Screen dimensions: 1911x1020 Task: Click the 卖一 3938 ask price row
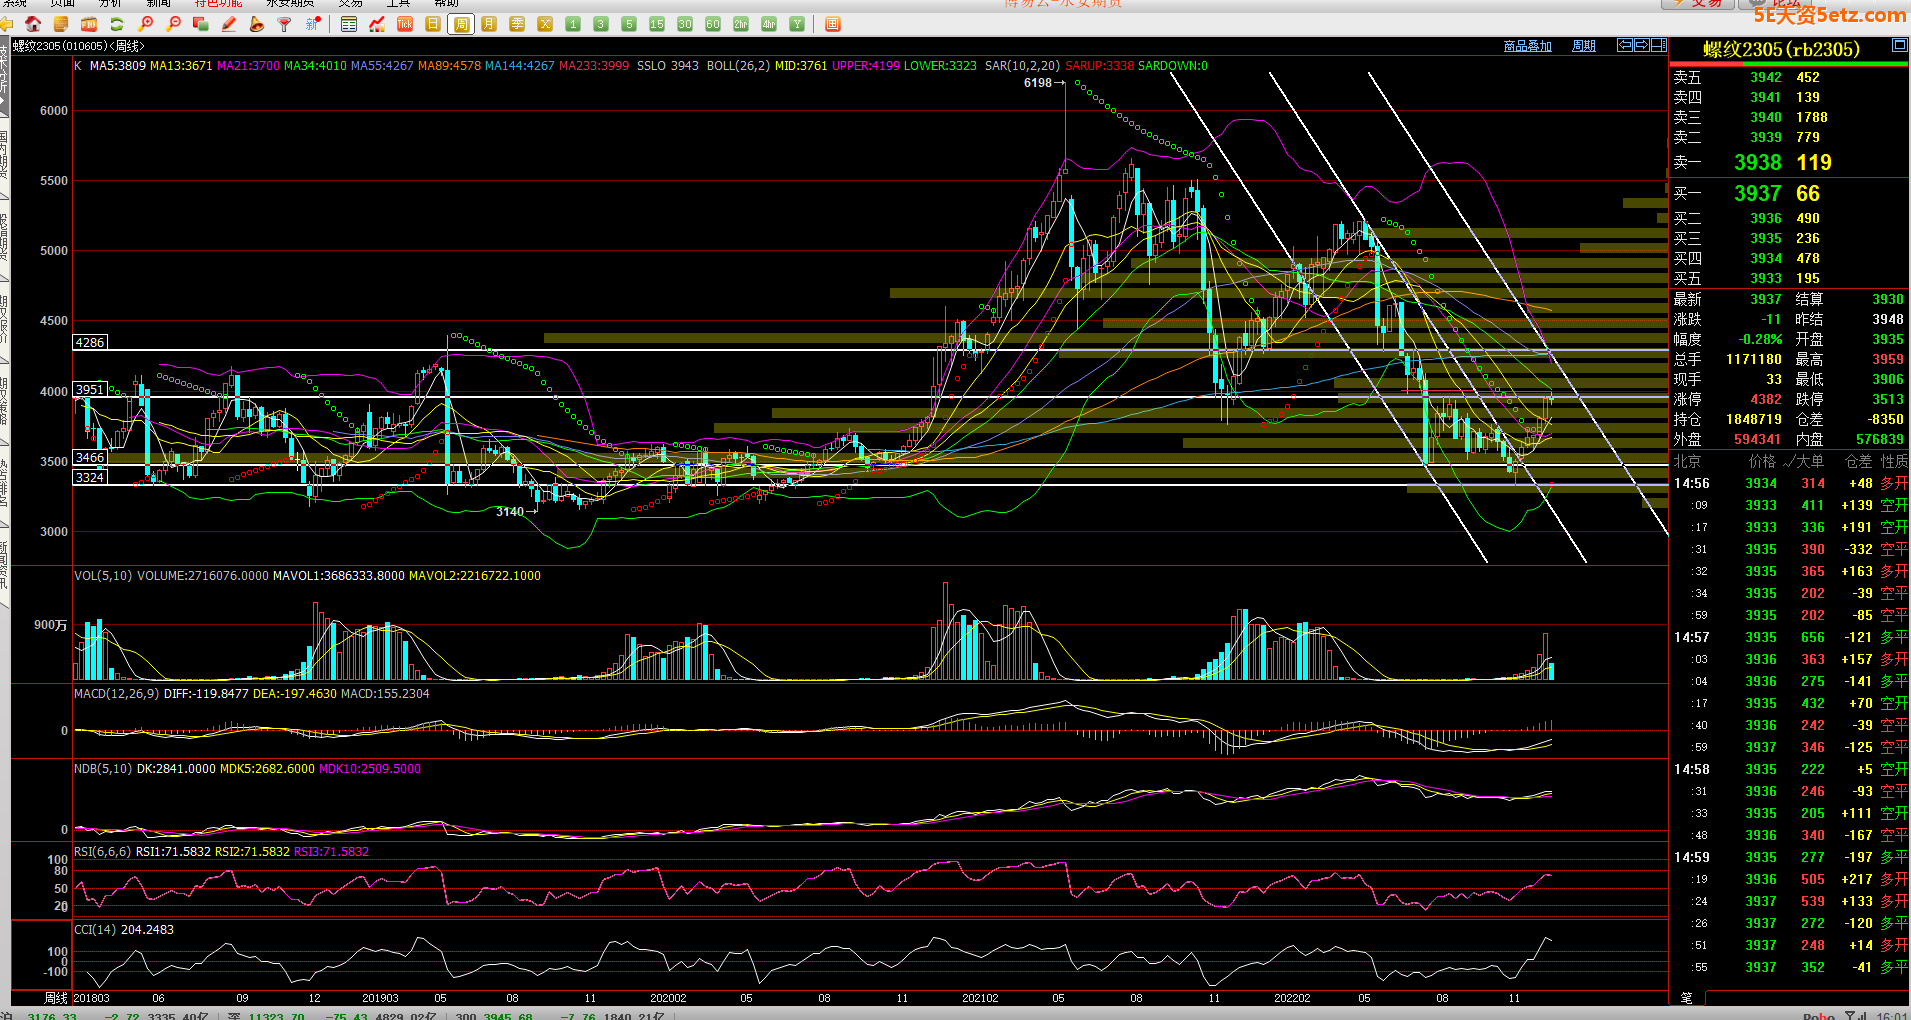tap(1789, 162)
